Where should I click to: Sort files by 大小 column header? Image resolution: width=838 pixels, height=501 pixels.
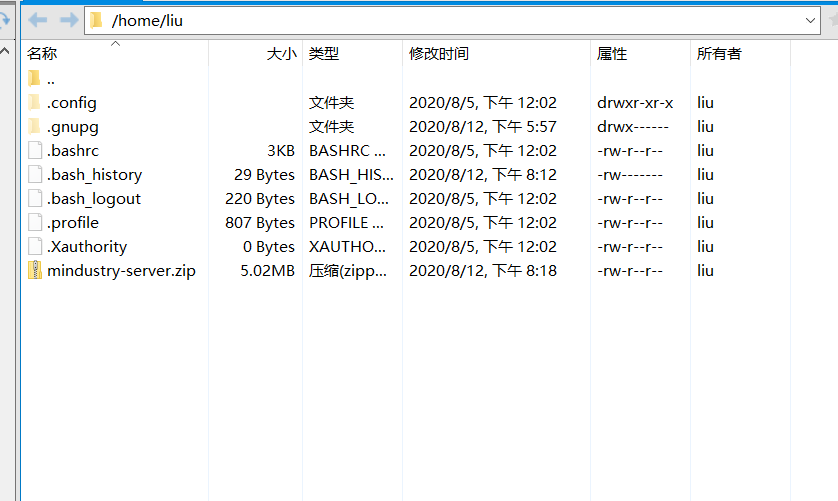pyautogui.click(x=281, y=54)
